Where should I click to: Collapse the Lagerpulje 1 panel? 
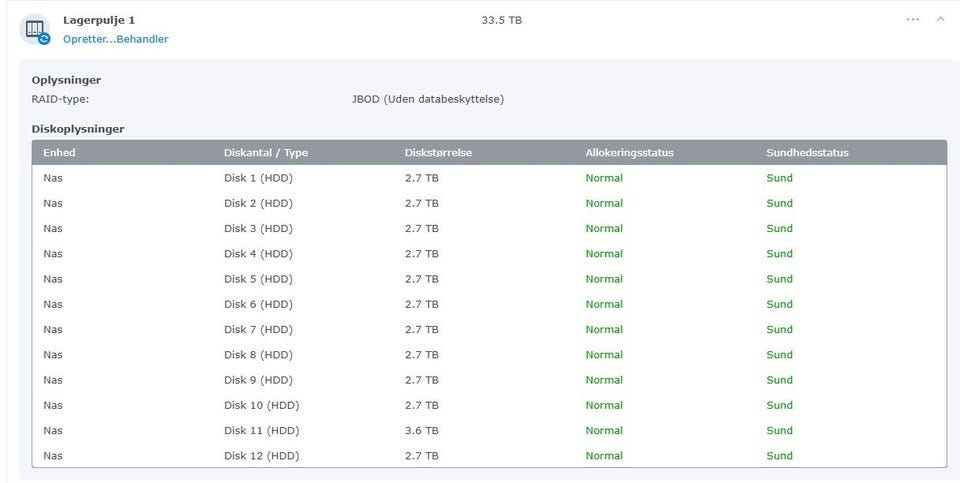pyautogui.click(x=940, y=20)
